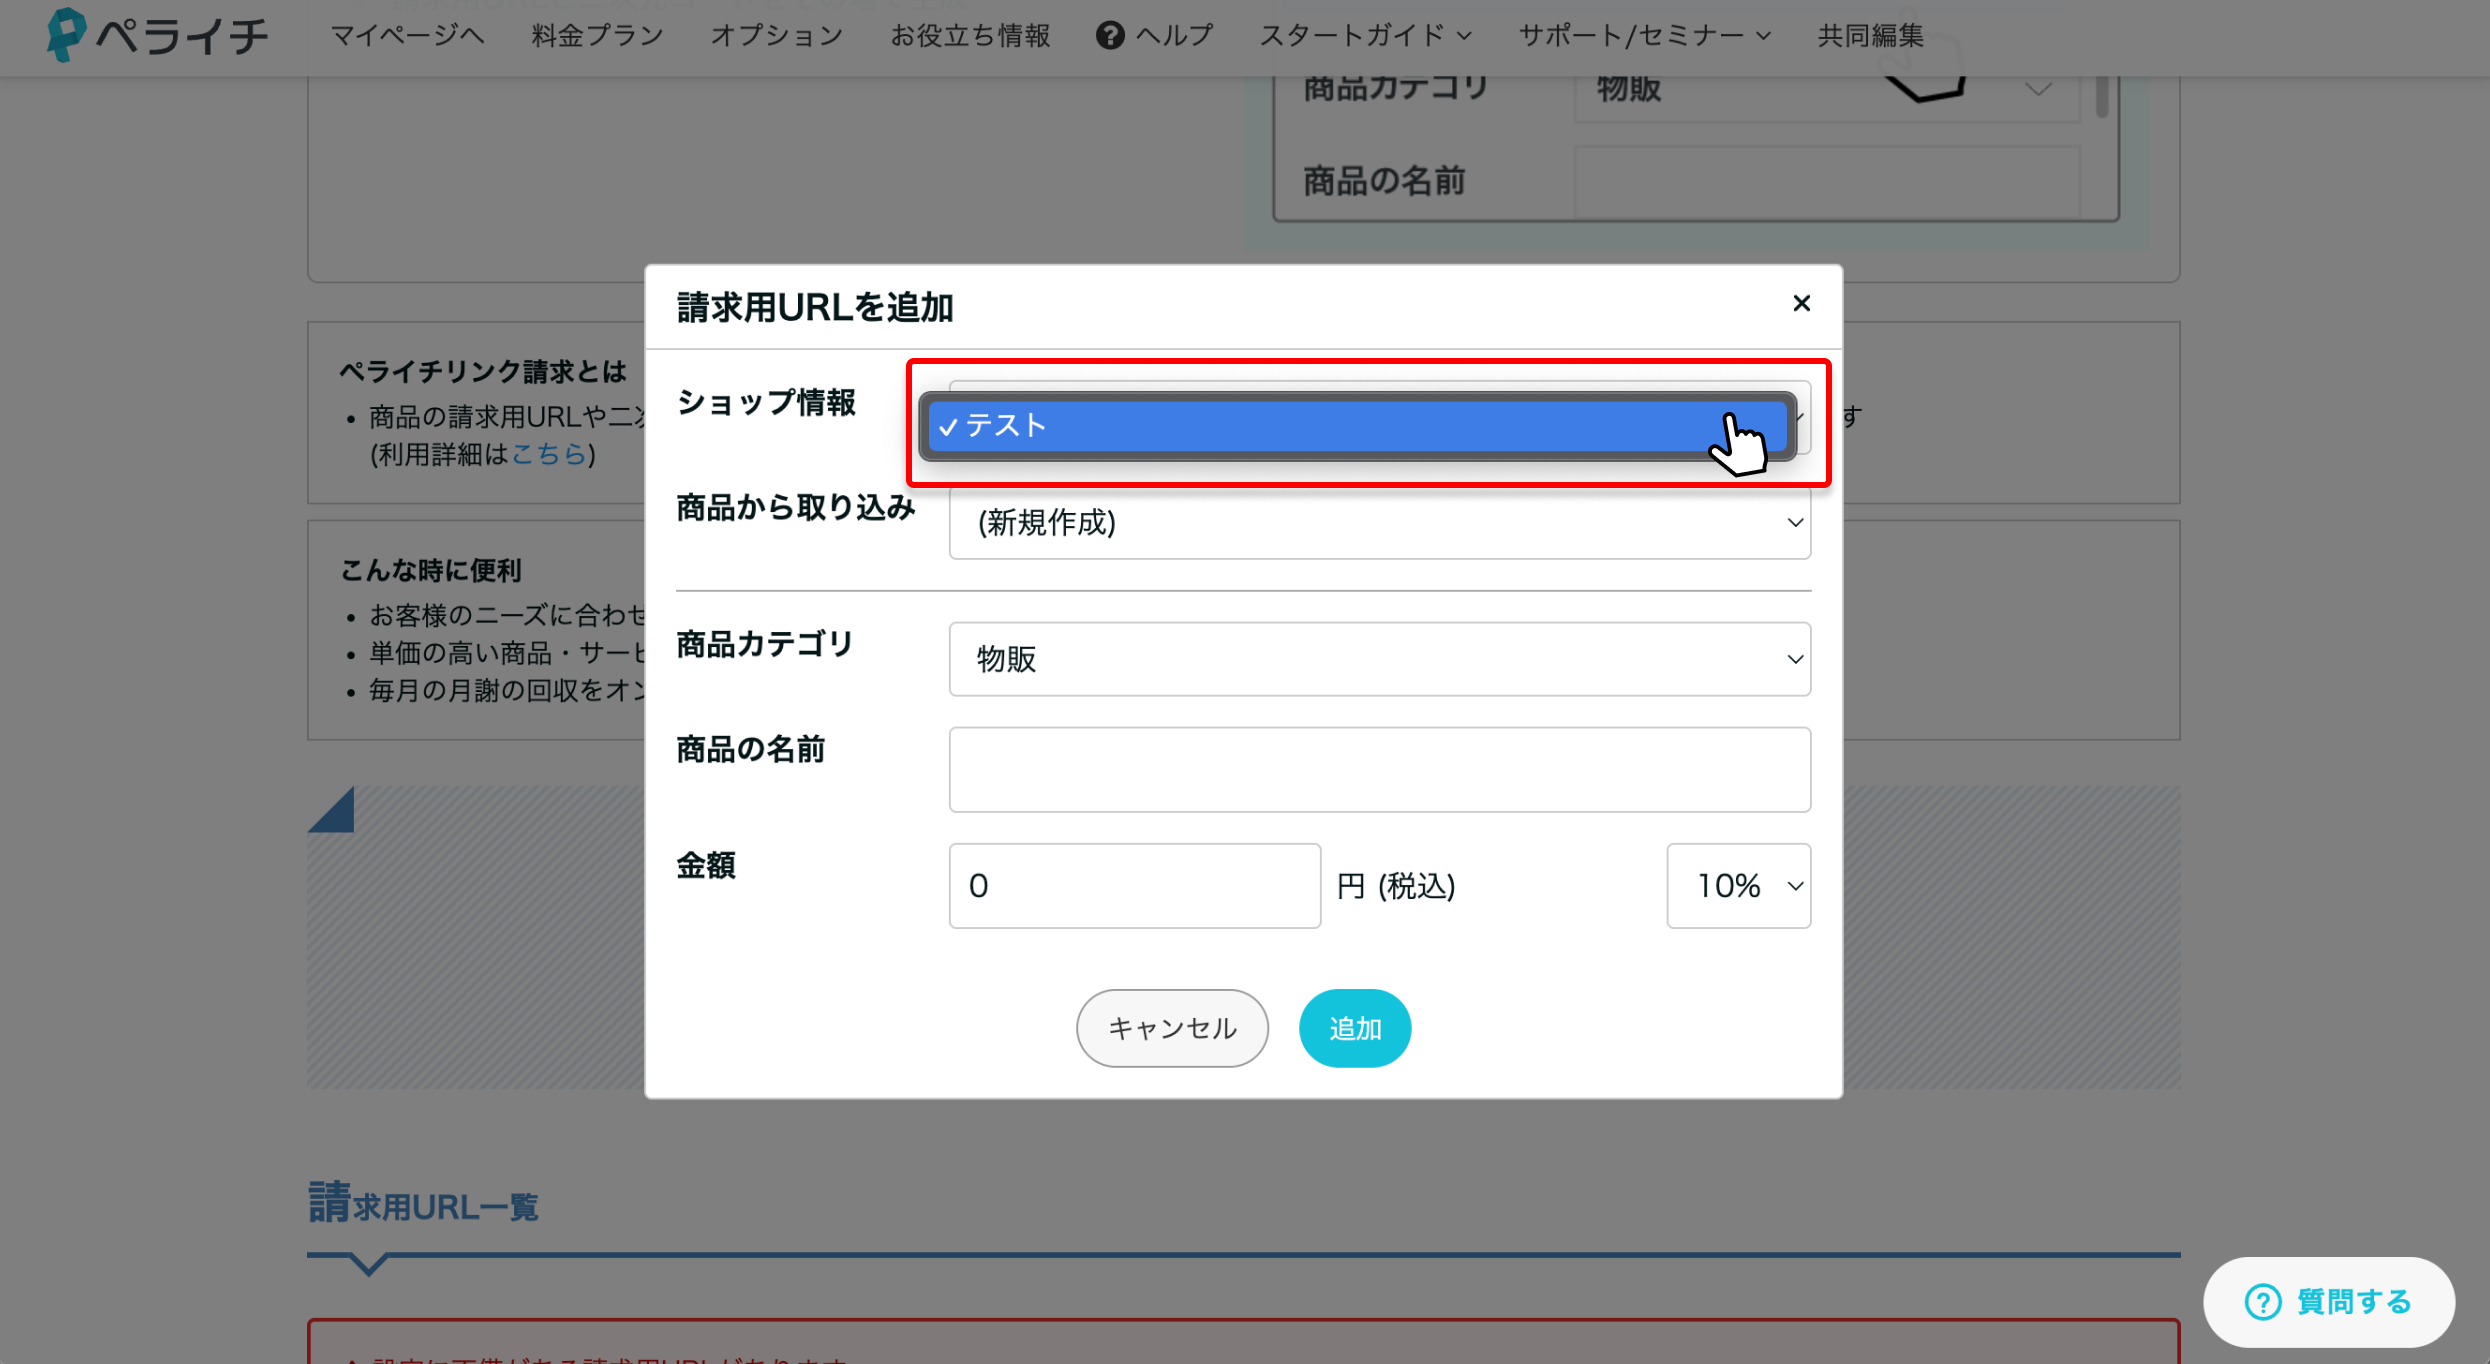Click the ペライチリンク請求とは heading
The width and height of the screenshot is (2490, 1364).
point(483,372)
